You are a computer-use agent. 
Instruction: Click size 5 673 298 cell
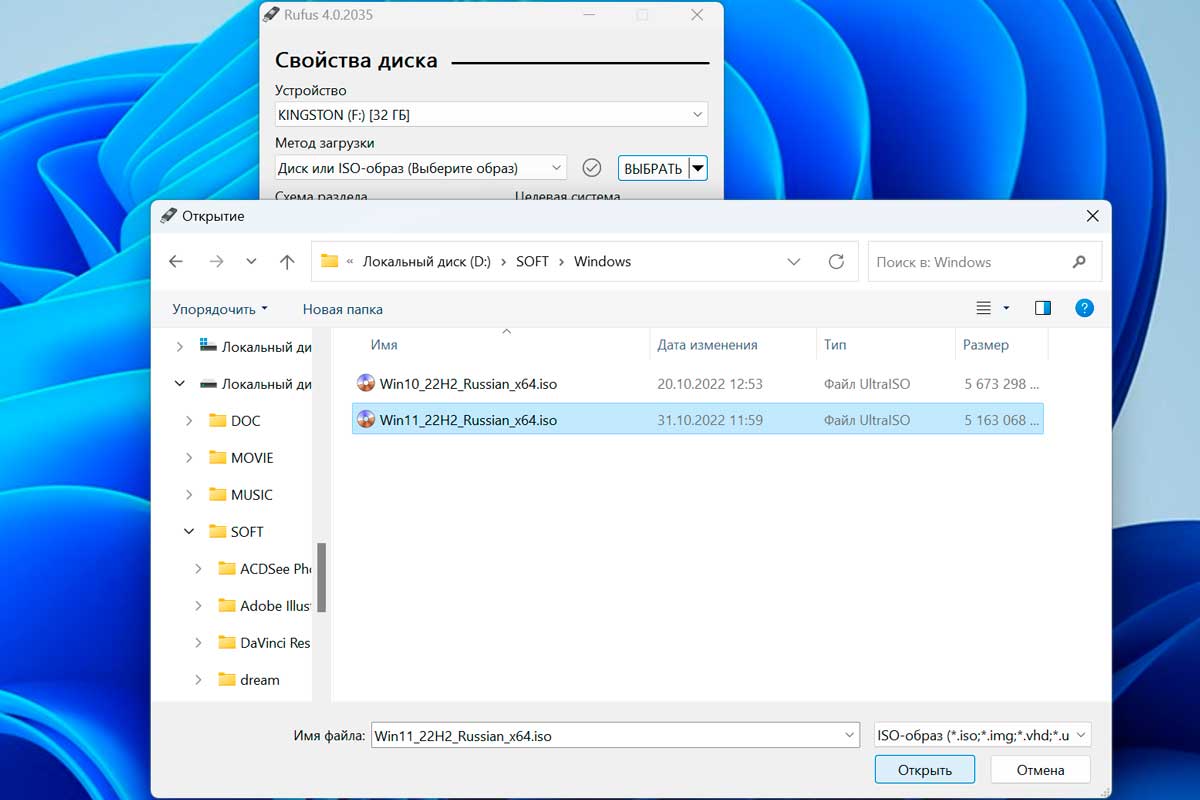1002,384
